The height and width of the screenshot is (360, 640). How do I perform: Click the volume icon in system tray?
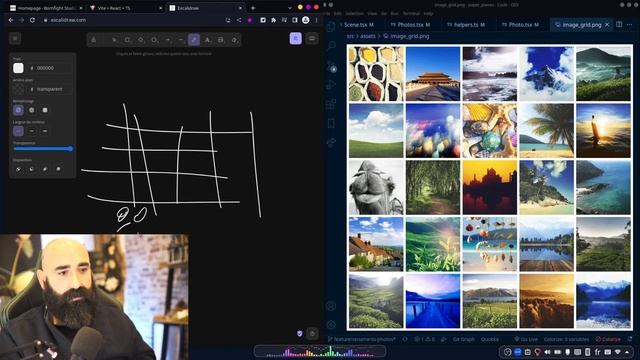click(547, 352)
